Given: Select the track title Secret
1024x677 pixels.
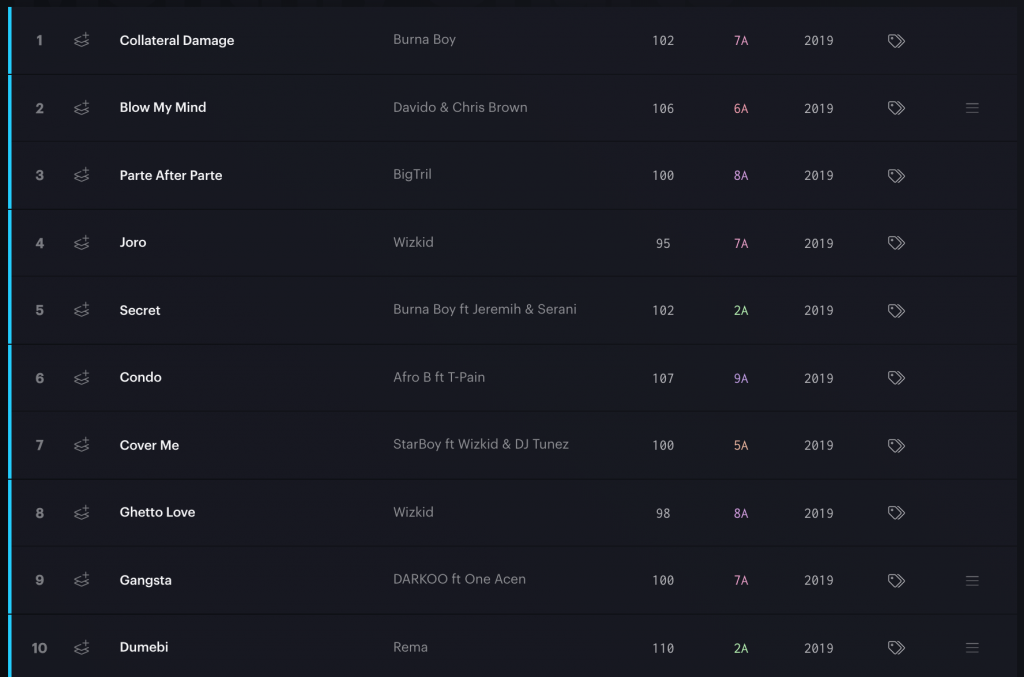Looking at the screenshot, I should pyautogui.click(x=140, y=310).
